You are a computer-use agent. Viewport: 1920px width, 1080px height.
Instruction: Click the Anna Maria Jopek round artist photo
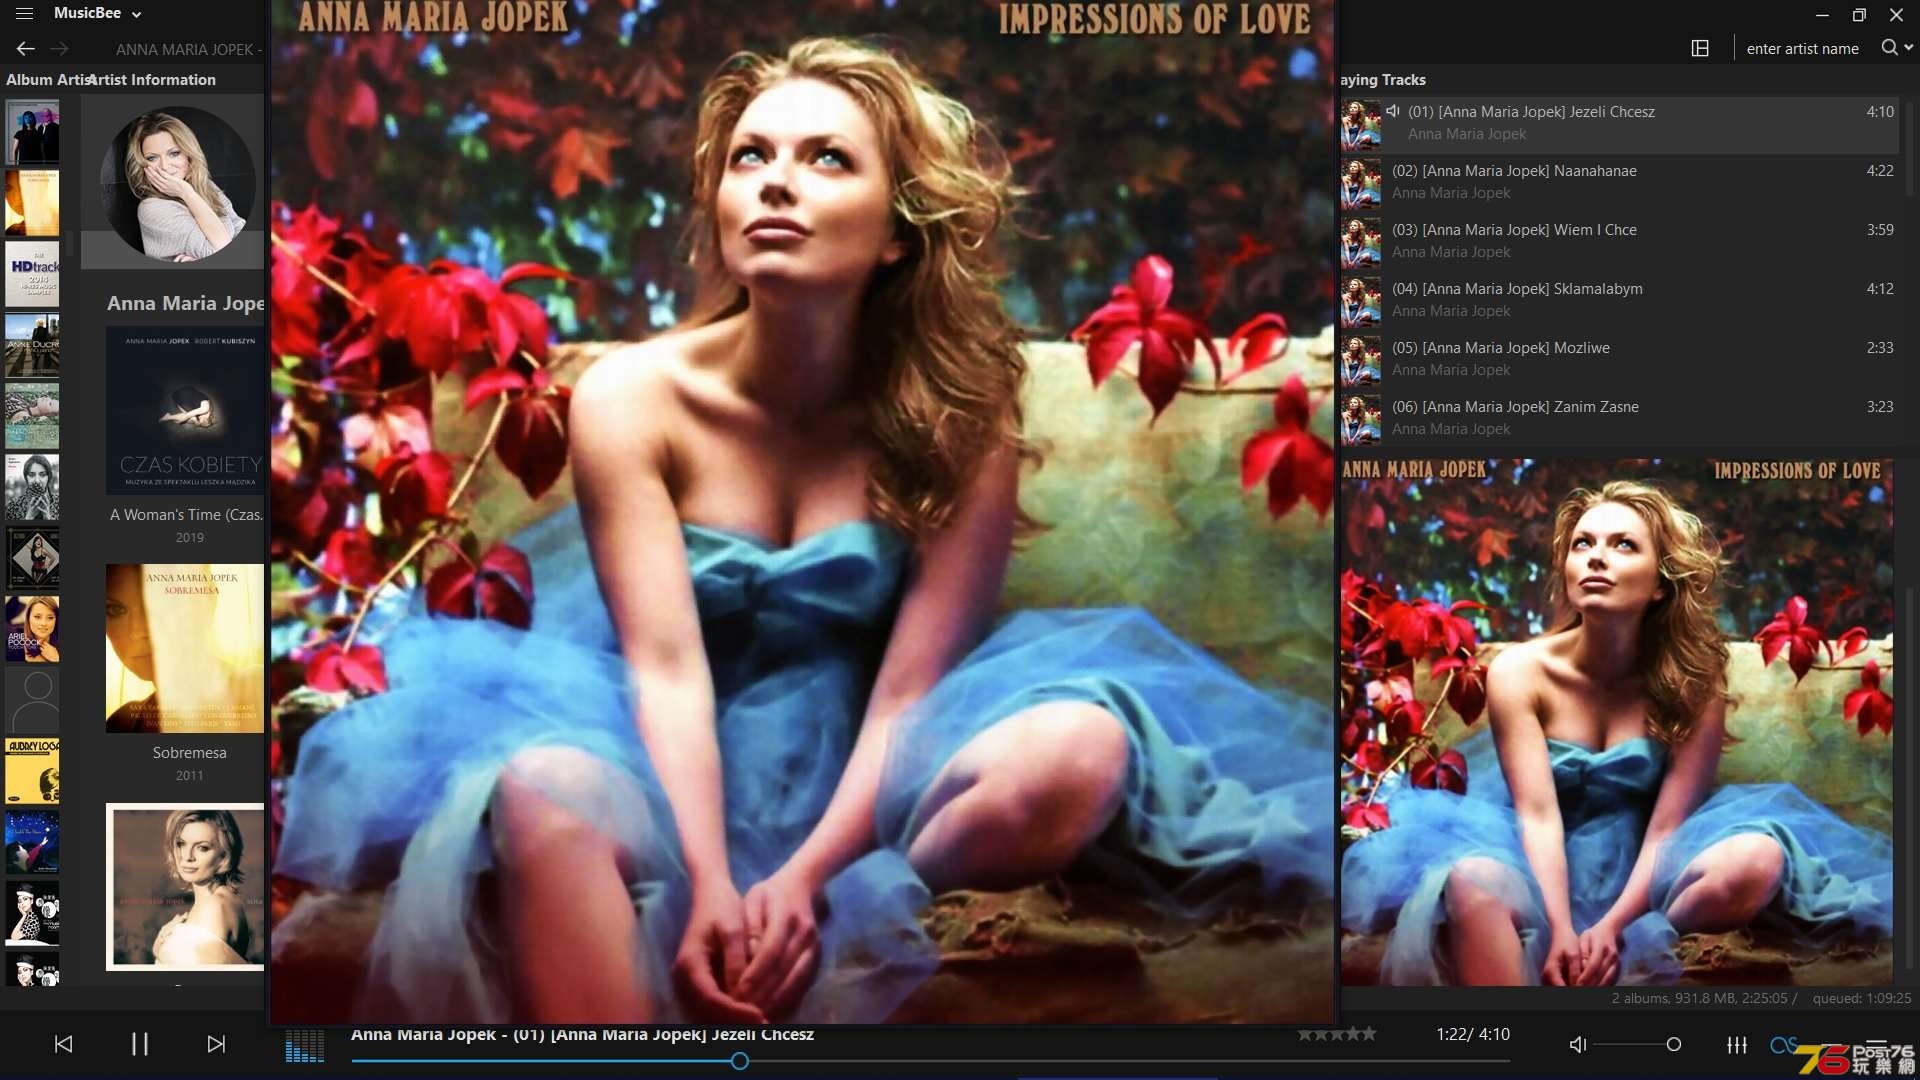(178, 183)
